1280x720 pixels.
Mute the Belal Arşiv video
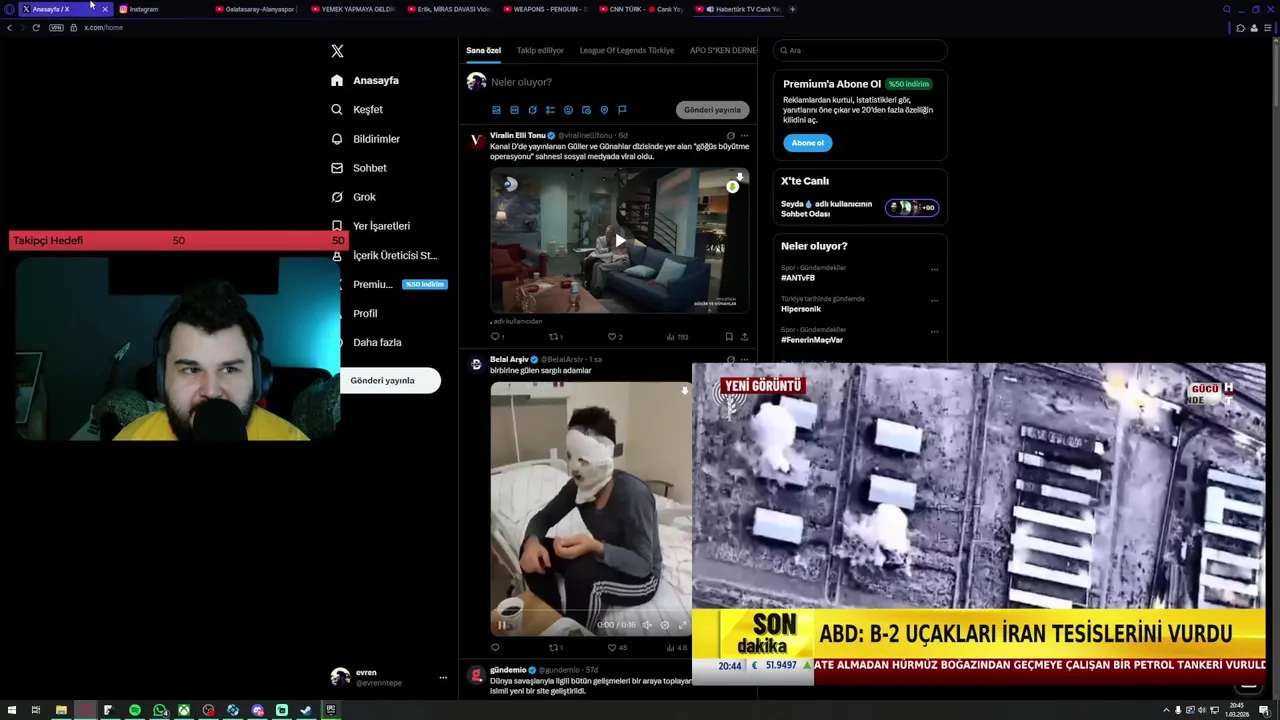(647, 625)
